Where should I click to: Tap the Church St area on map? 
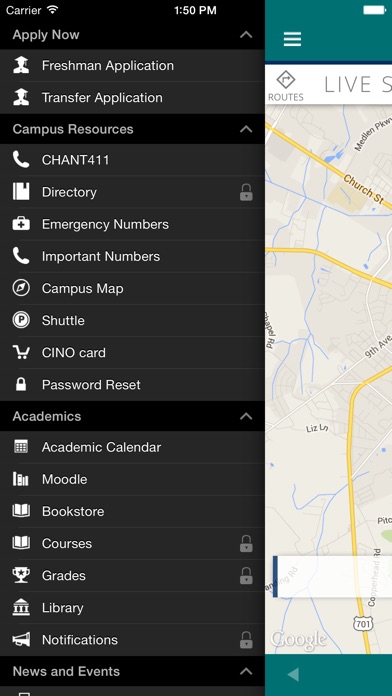[x=363, y=189]
